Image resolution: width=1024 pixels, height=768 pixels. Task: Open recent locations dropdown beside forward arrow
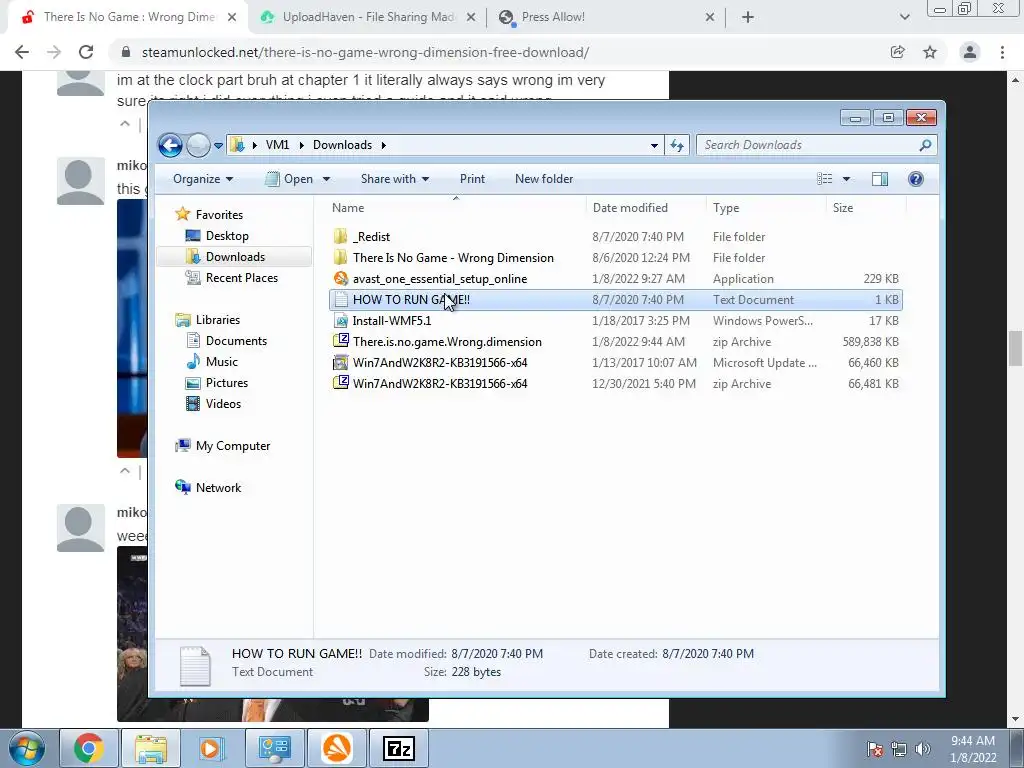coord(218,146)
